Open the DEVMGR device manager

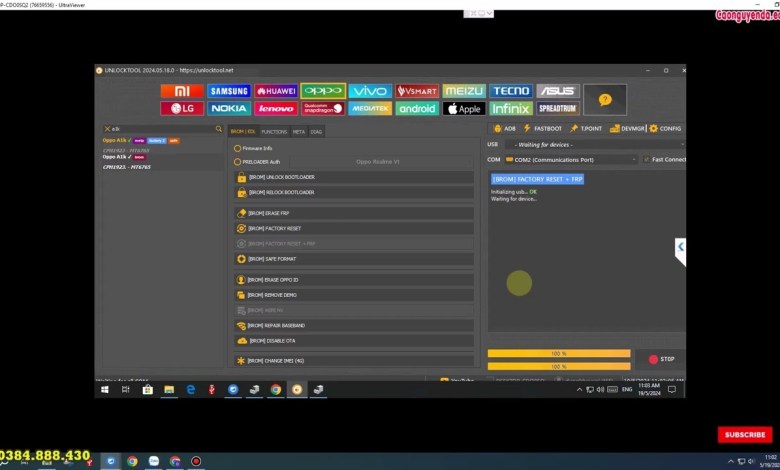(627, 128)
